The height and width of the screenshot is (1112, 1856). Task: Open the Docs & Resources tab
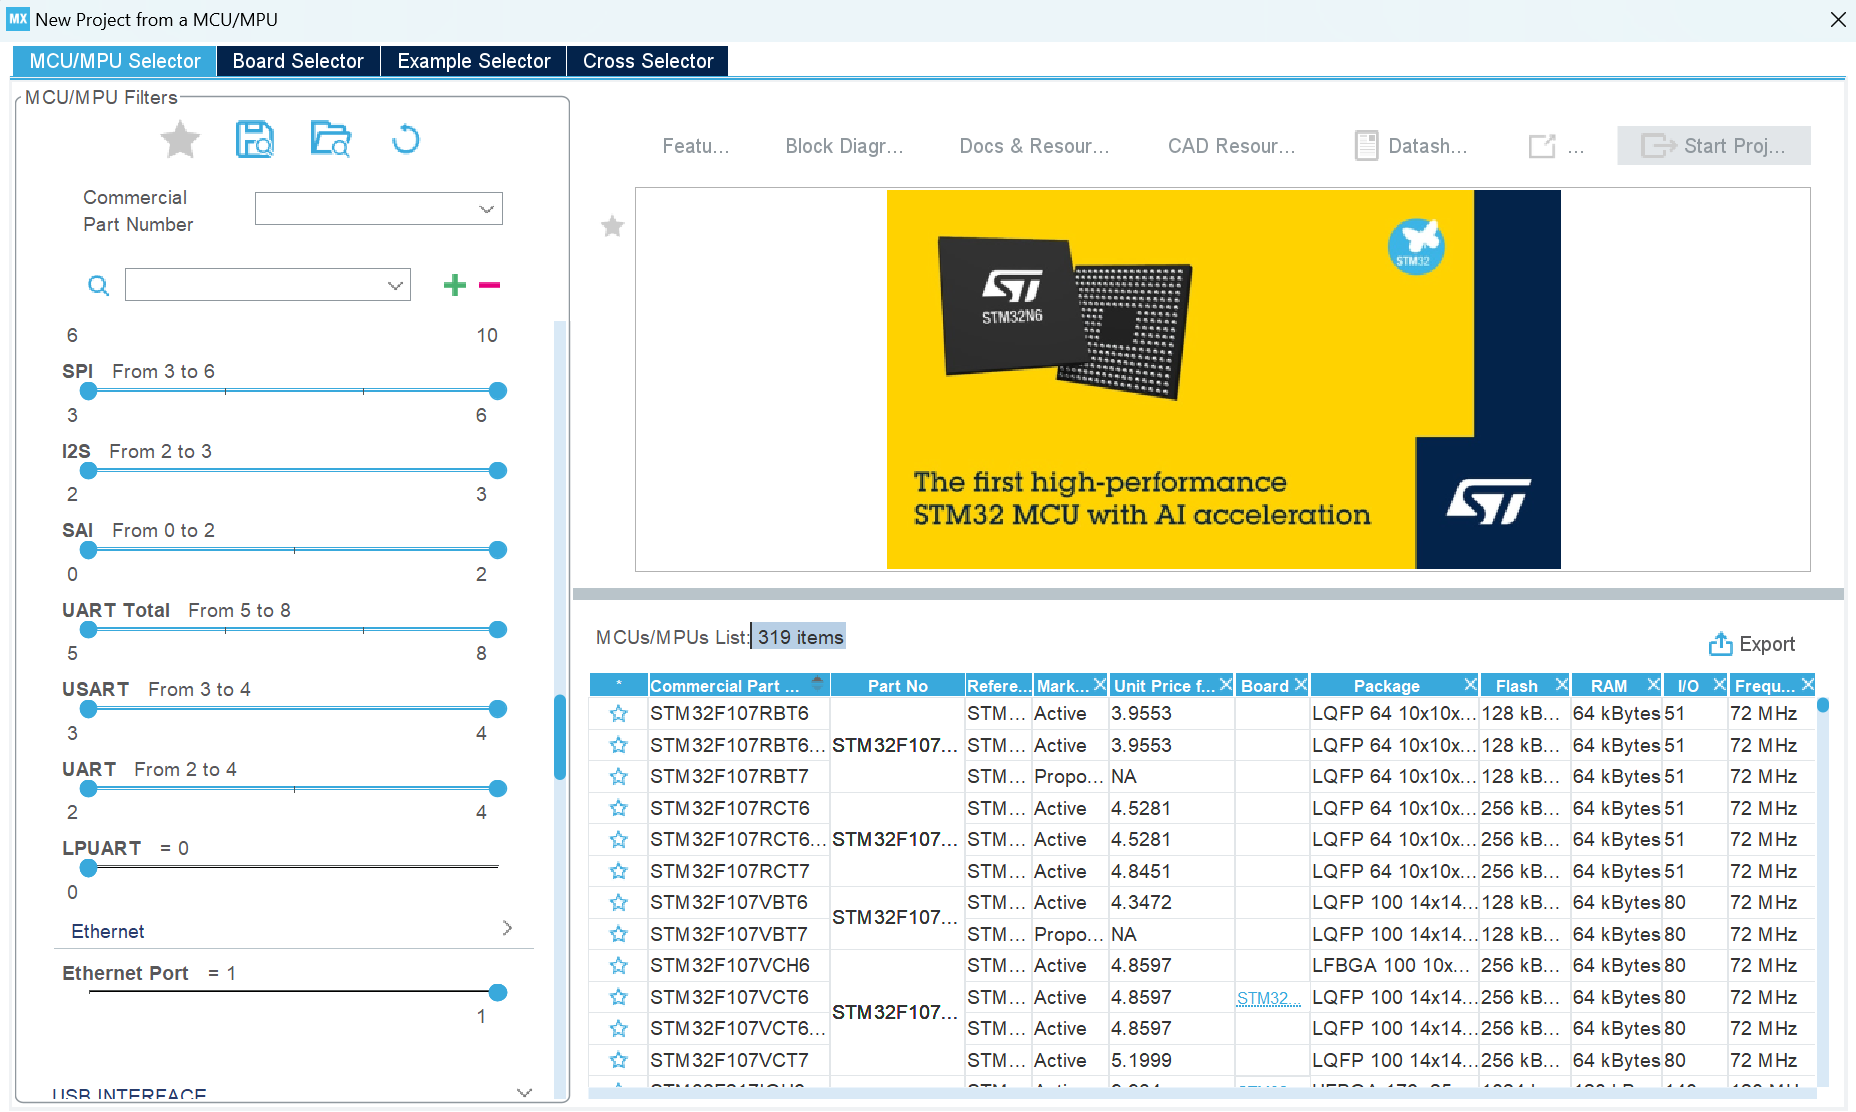coord(1034,145)
